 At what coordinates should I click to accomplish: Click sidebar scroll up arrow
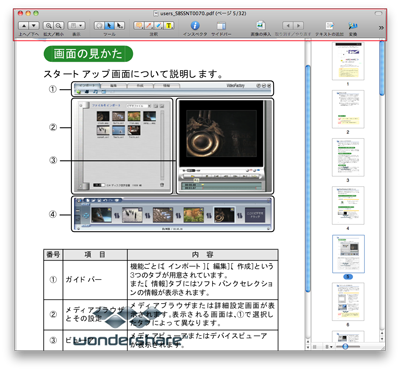pos(382,332)
